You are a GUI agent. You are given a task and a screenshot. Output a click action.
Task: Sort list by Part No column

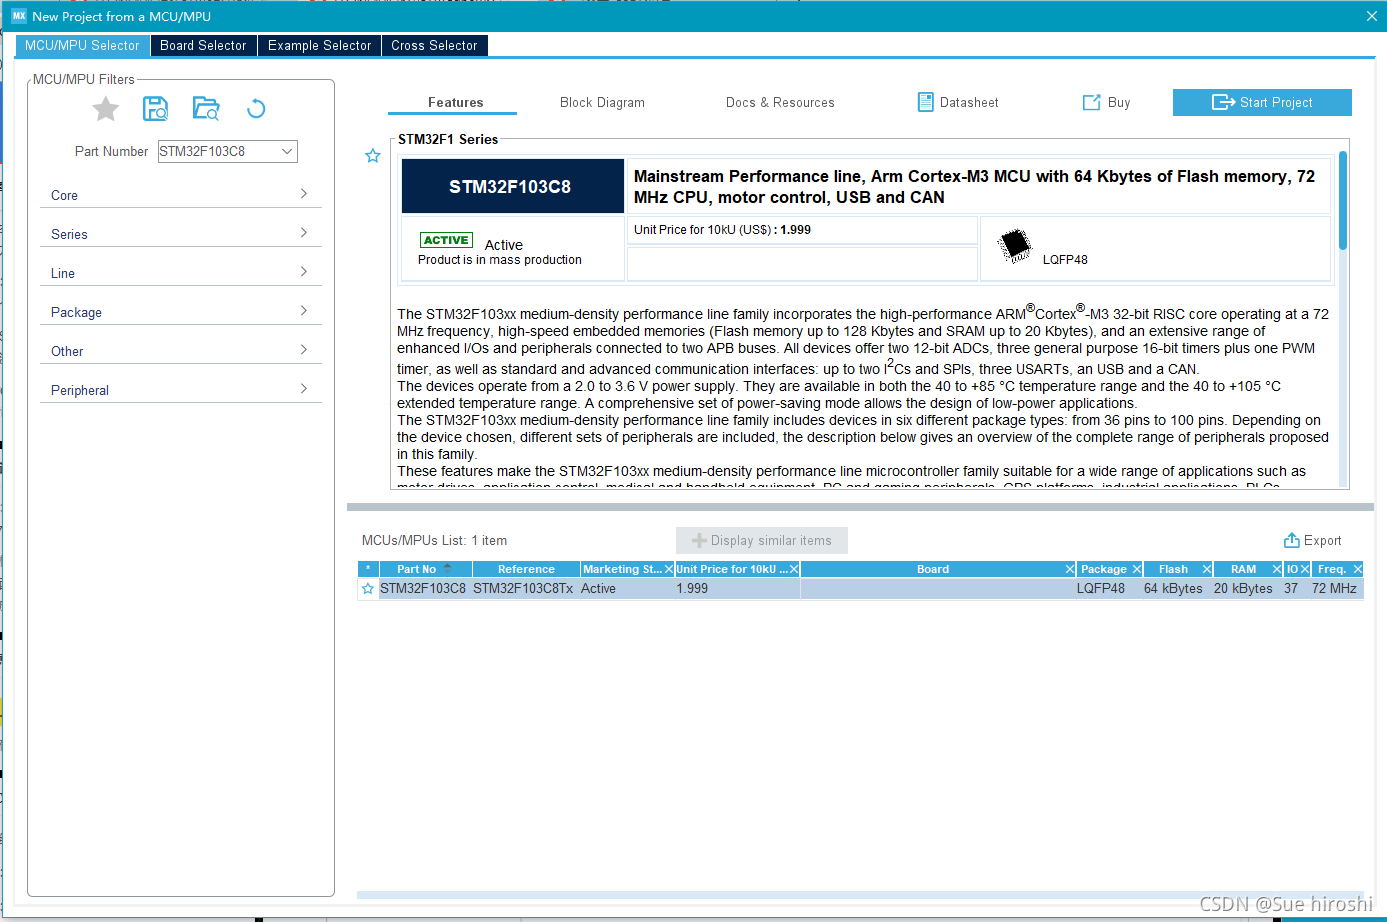point(425,569)
